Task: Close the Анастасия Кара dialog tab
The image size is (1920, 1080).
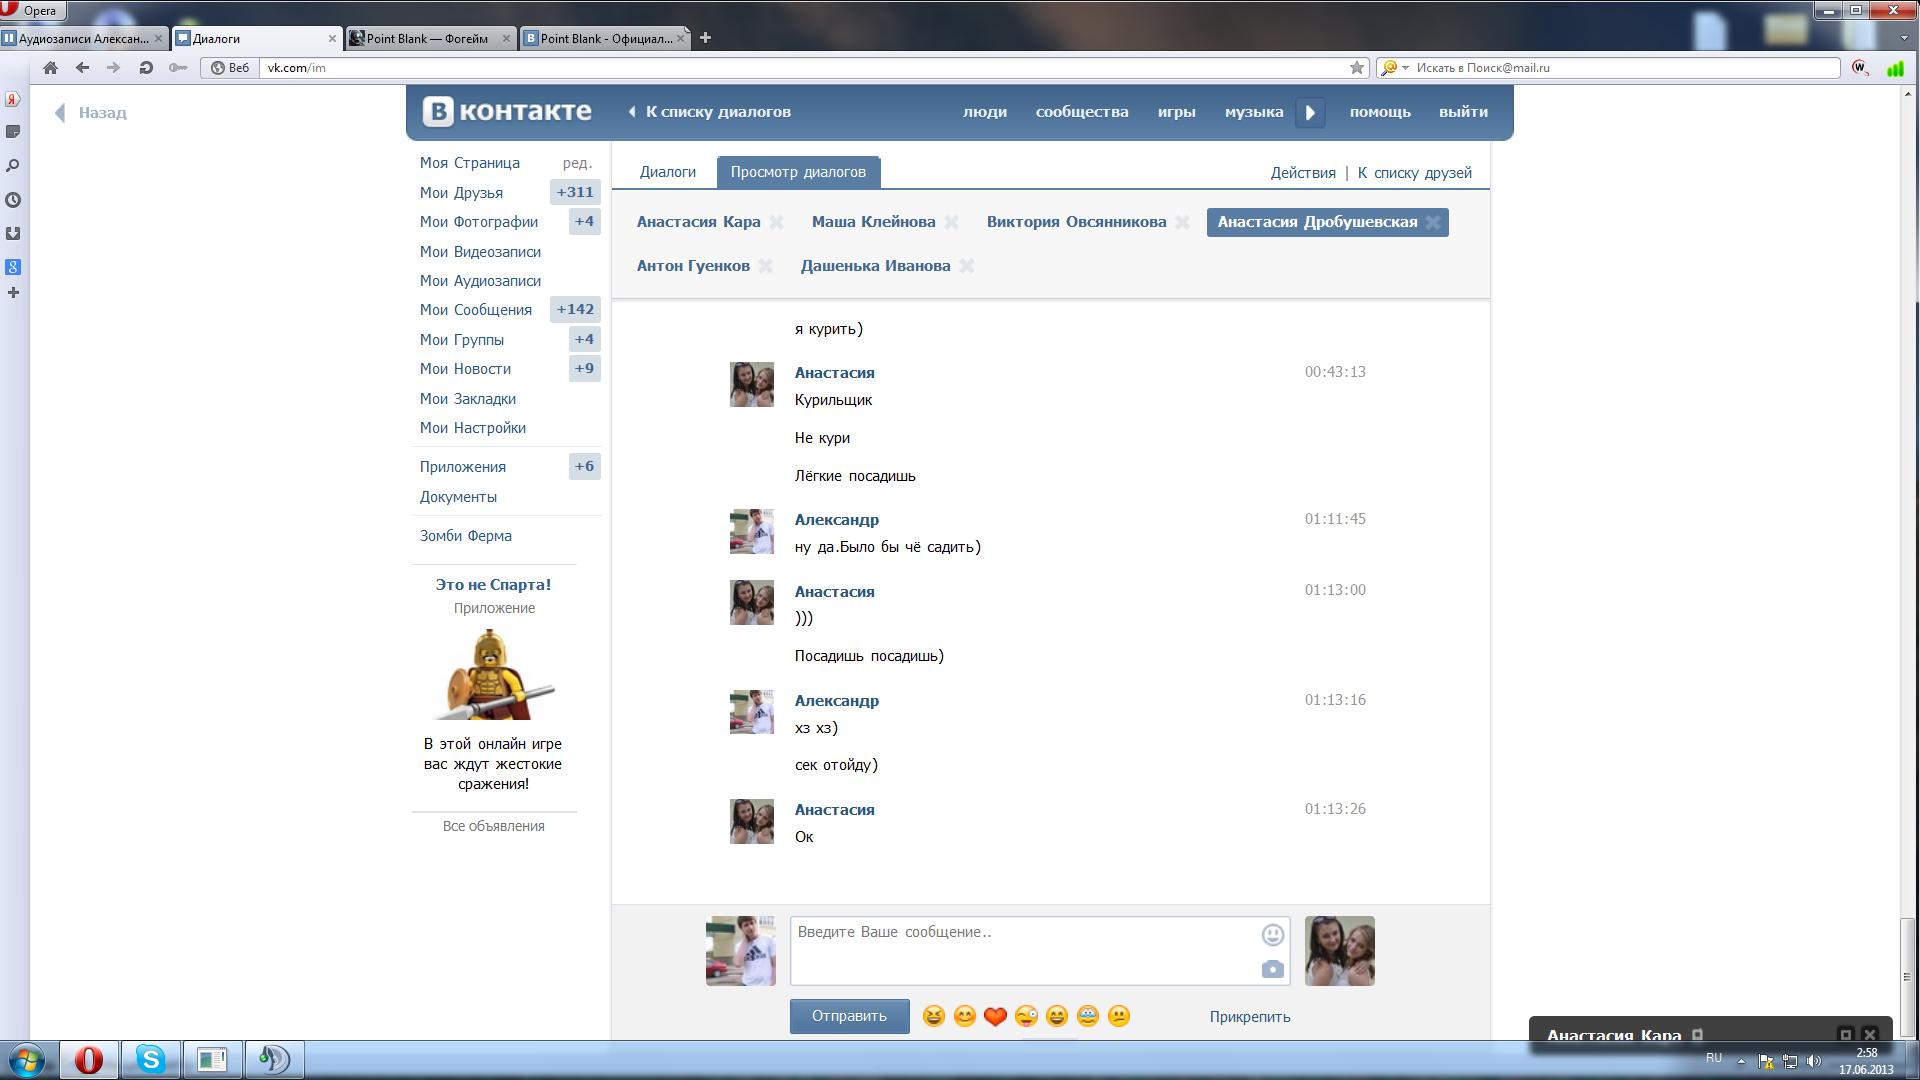Action: click(x=776, y=222)
